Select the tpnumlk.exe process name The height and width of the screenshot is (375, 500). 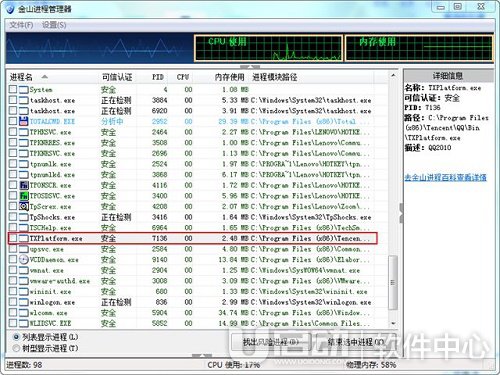click(50, 164)
